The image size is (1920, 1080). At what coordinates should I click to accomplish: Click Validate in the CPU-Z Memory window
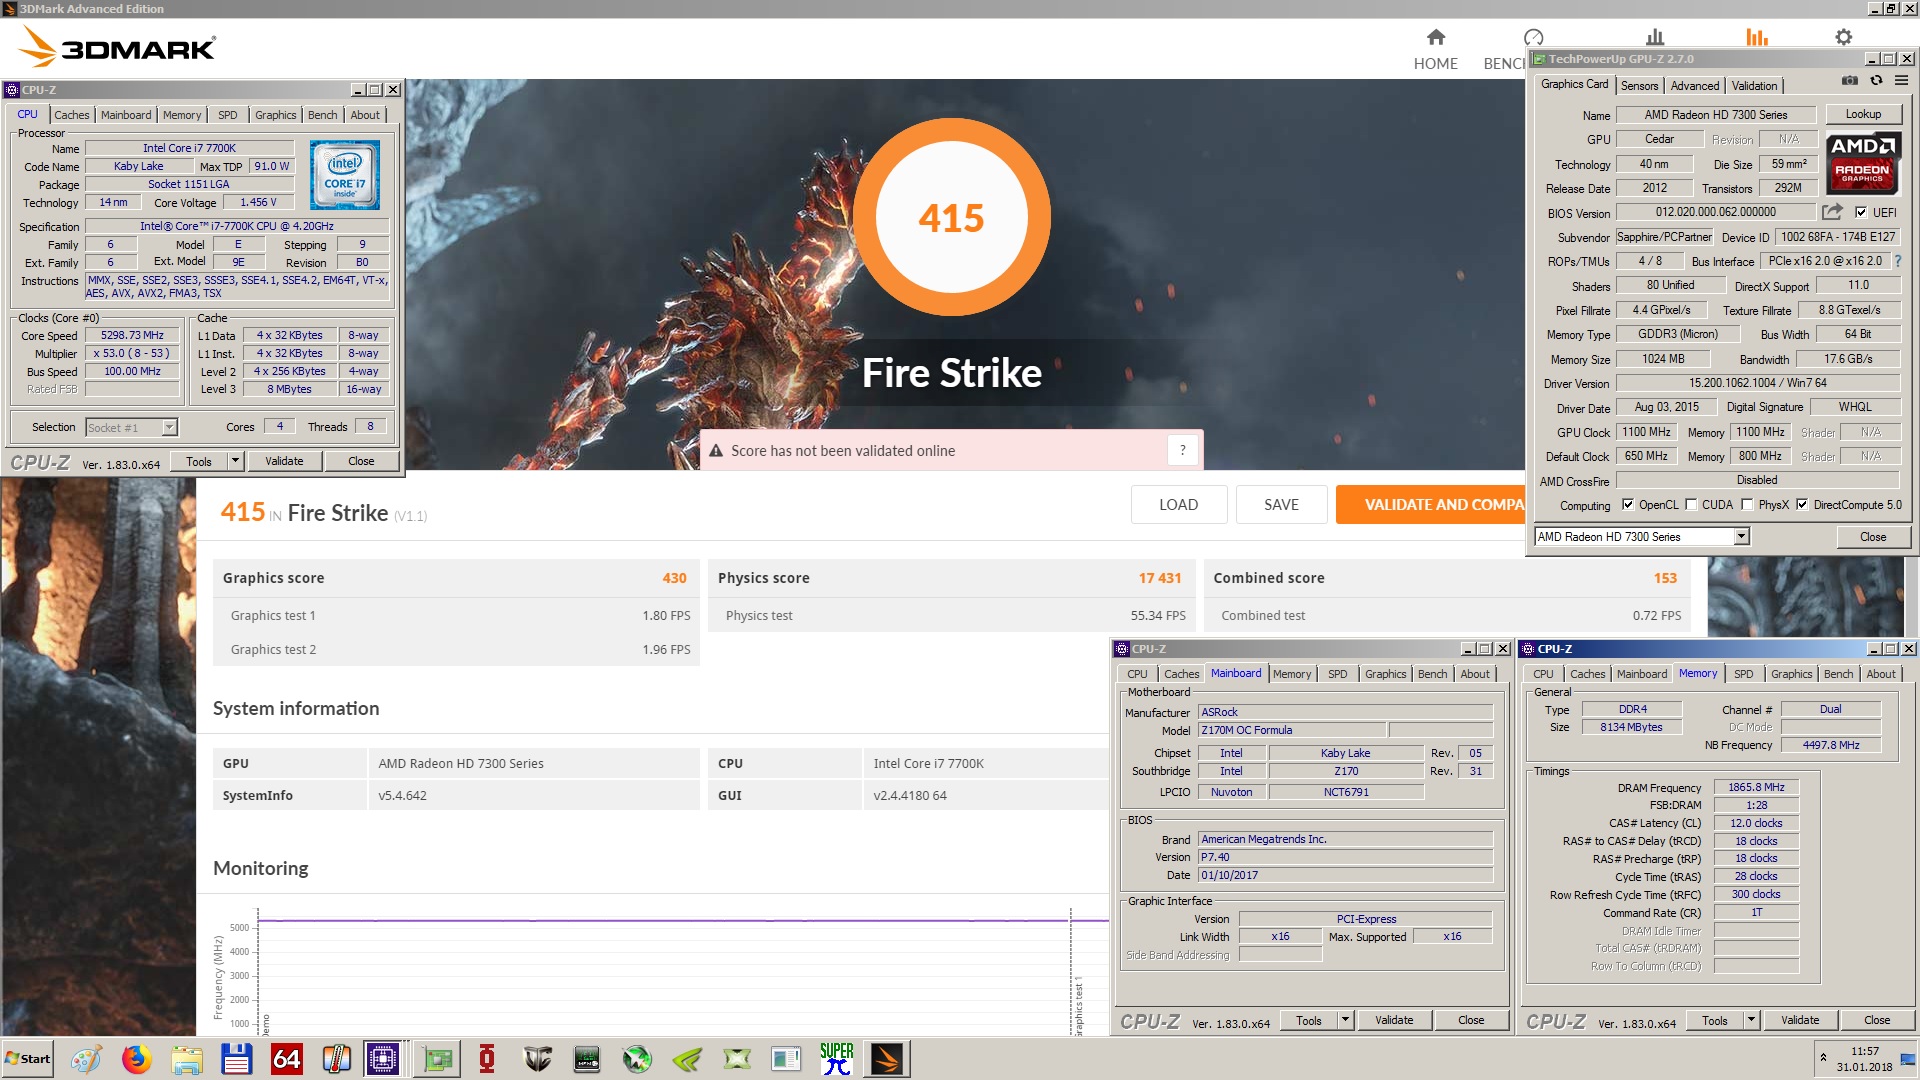1800,1020
